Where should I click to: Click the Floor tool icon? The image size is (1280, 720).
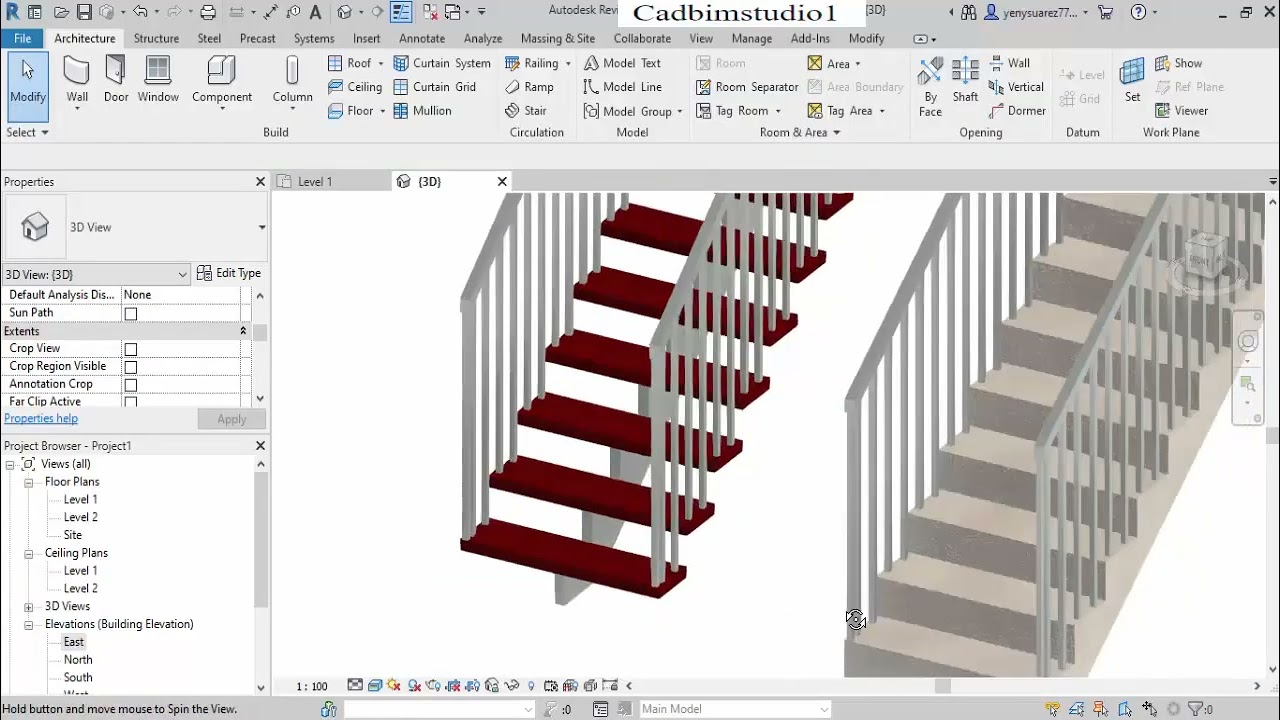pyautogui.click(x=336, y=111)
